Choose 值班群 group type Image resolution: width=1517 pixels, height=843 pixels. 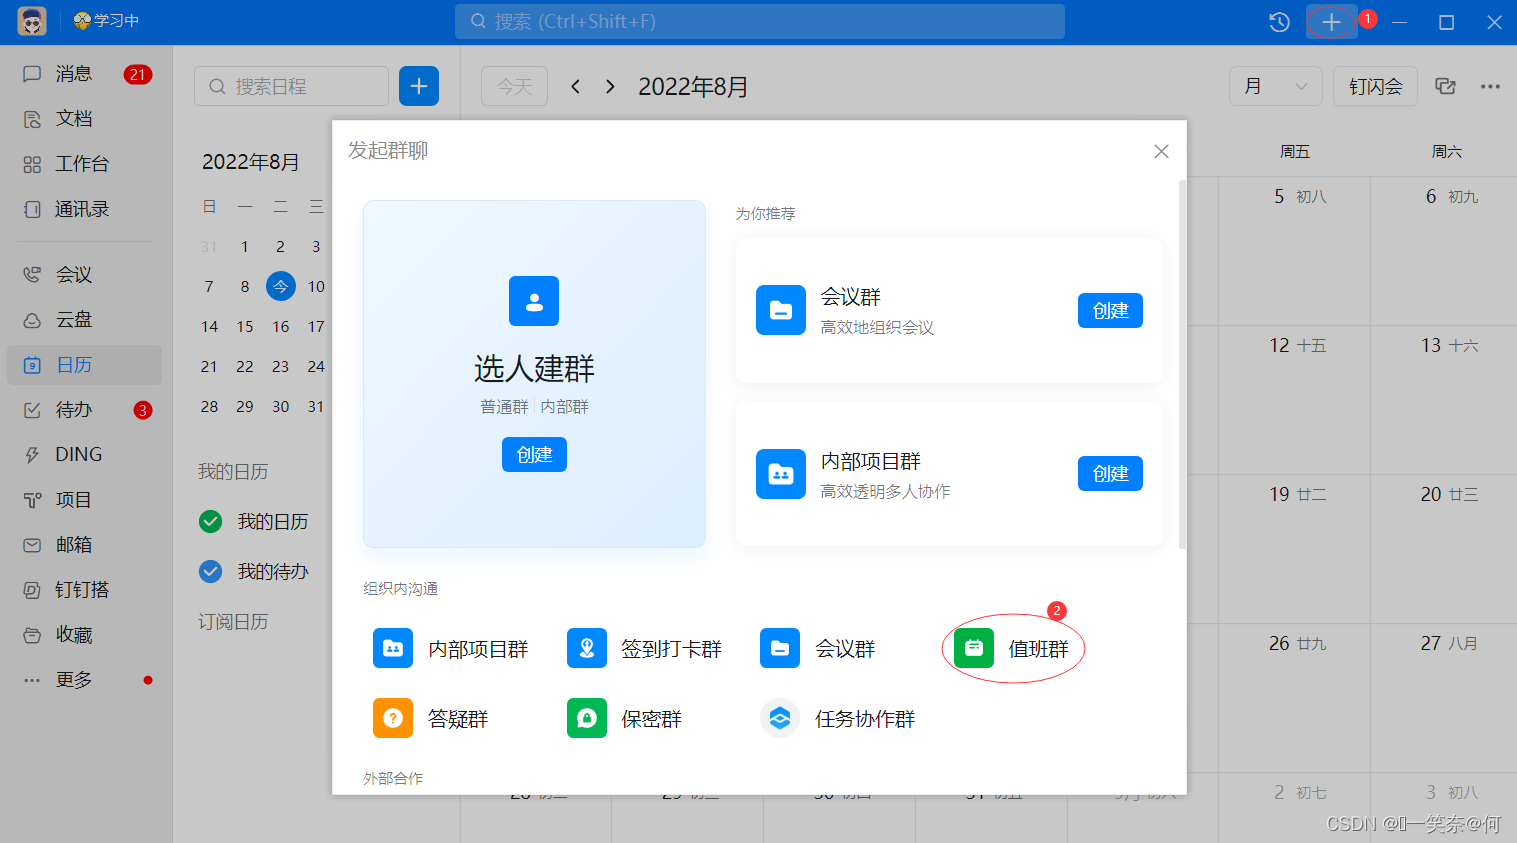pos(1012,649)
